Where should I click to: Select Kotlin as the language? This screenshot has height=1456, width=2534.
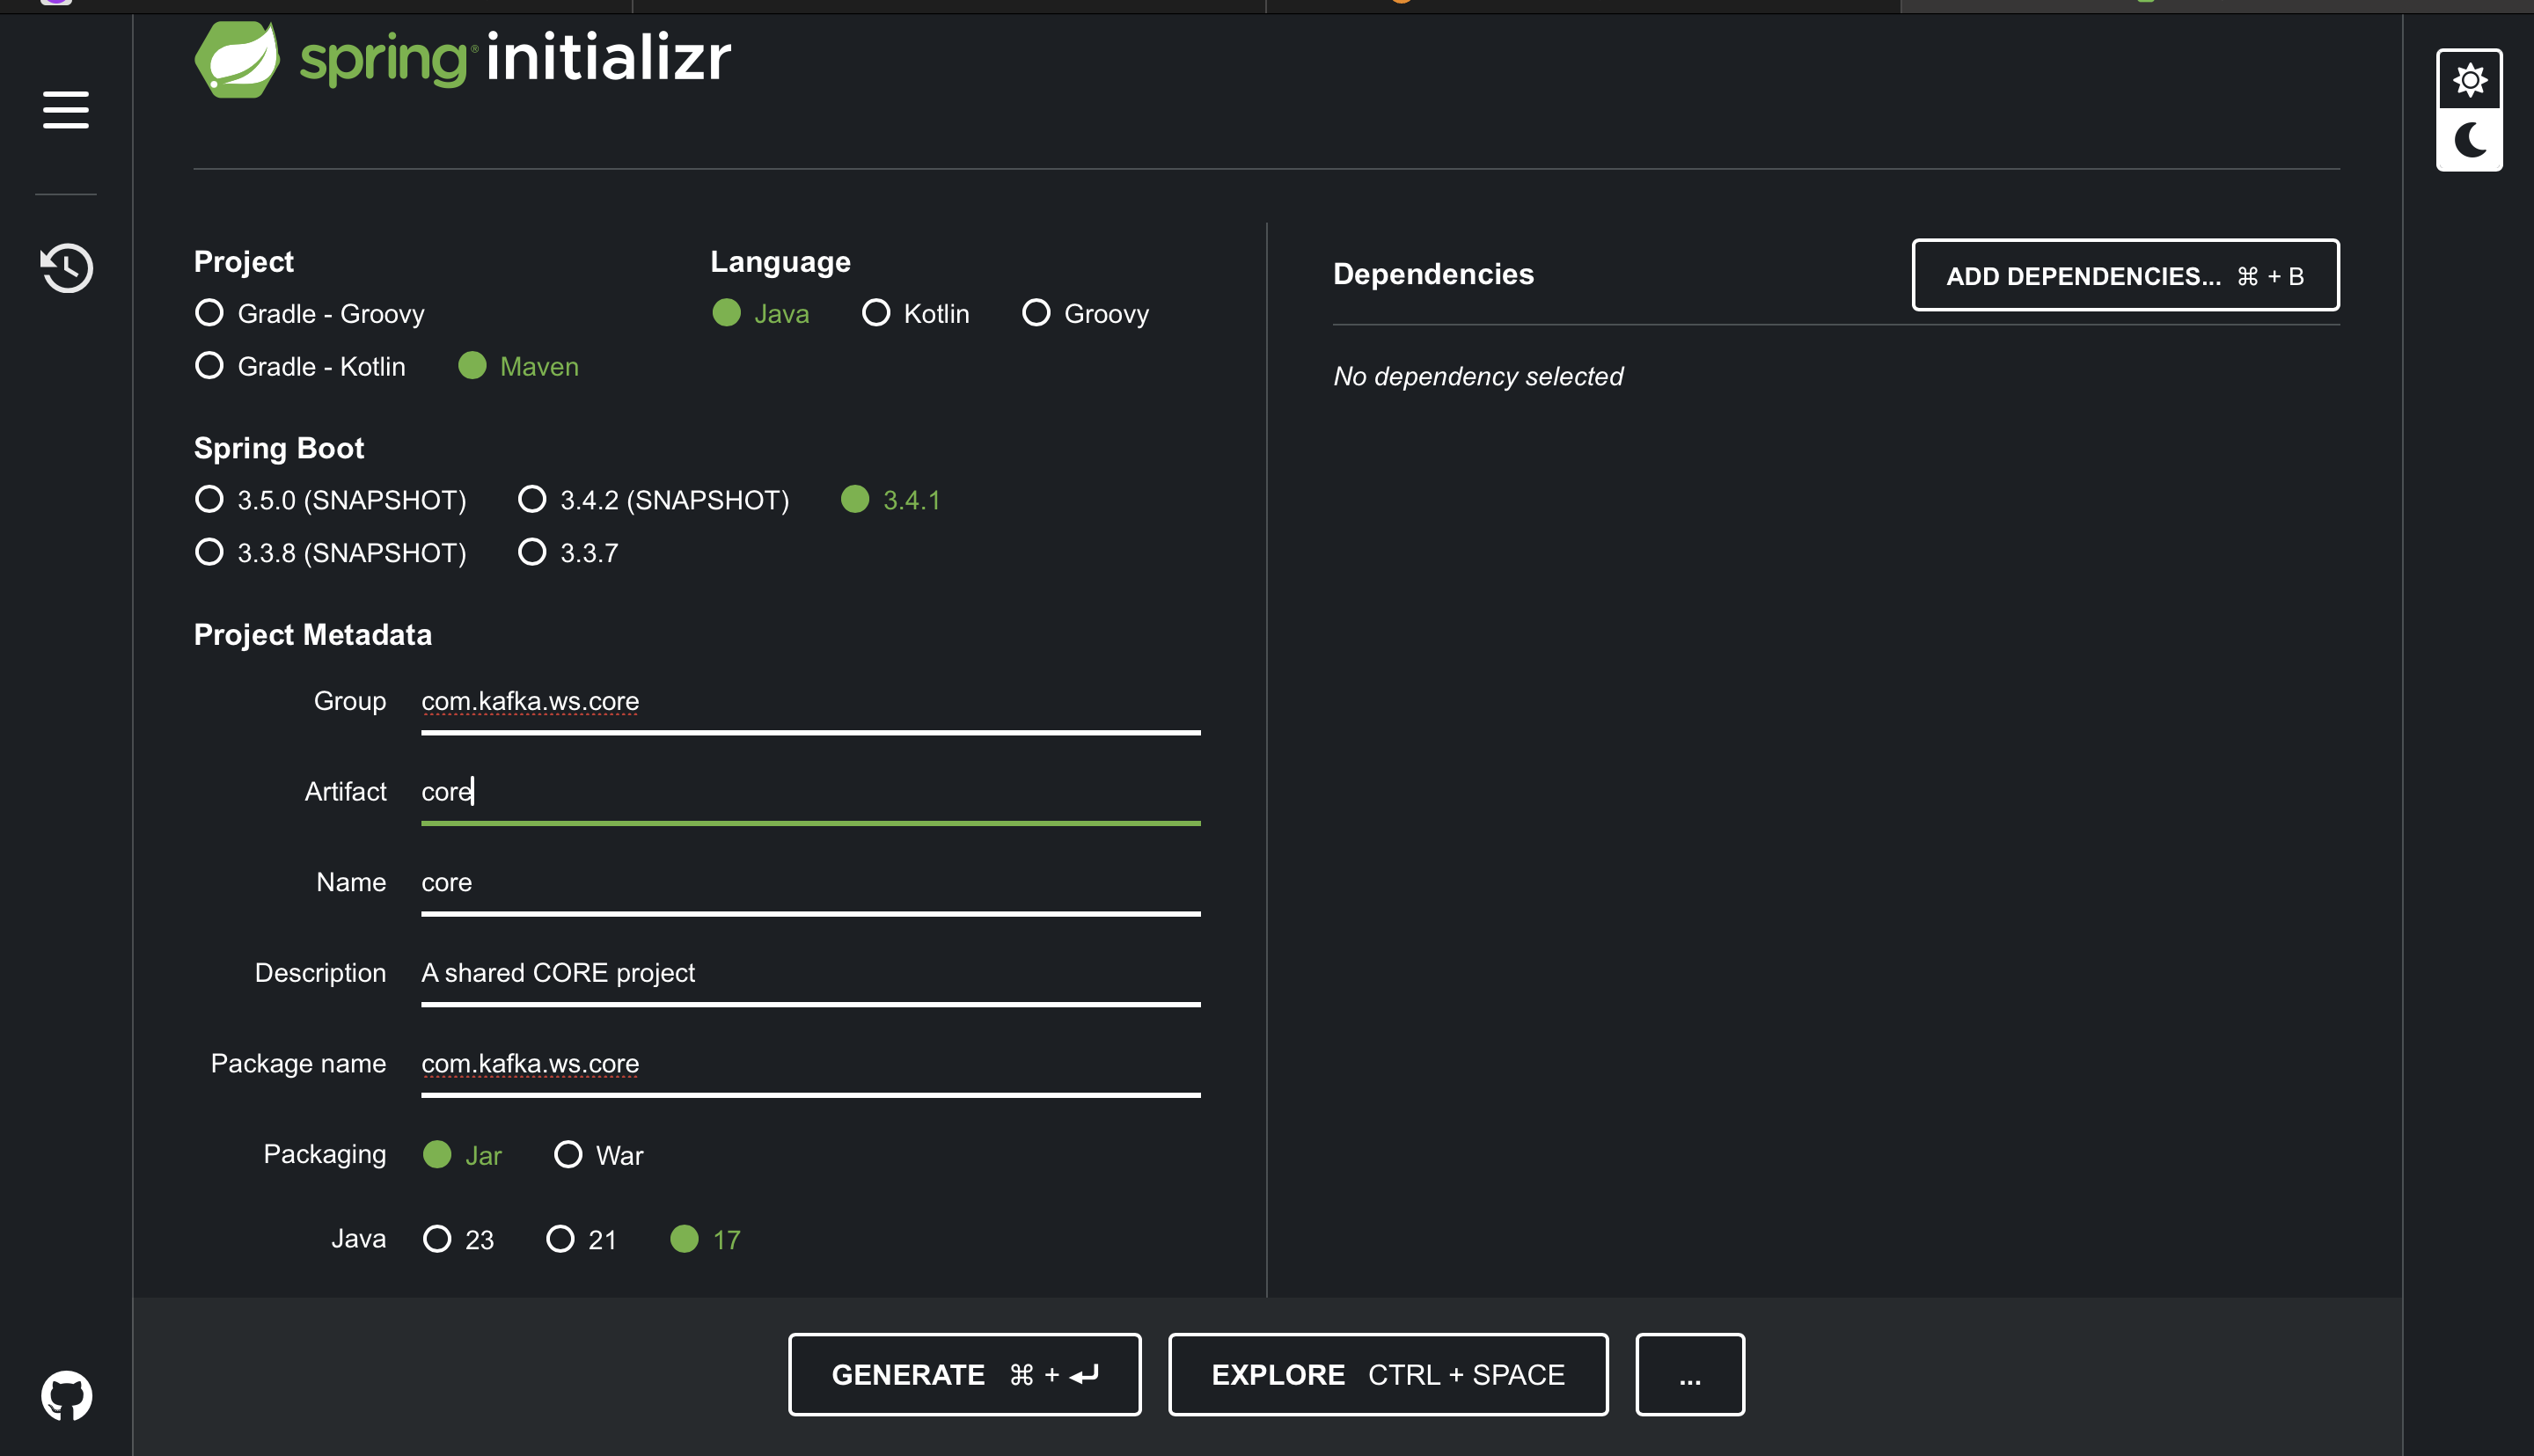point(876,313)
